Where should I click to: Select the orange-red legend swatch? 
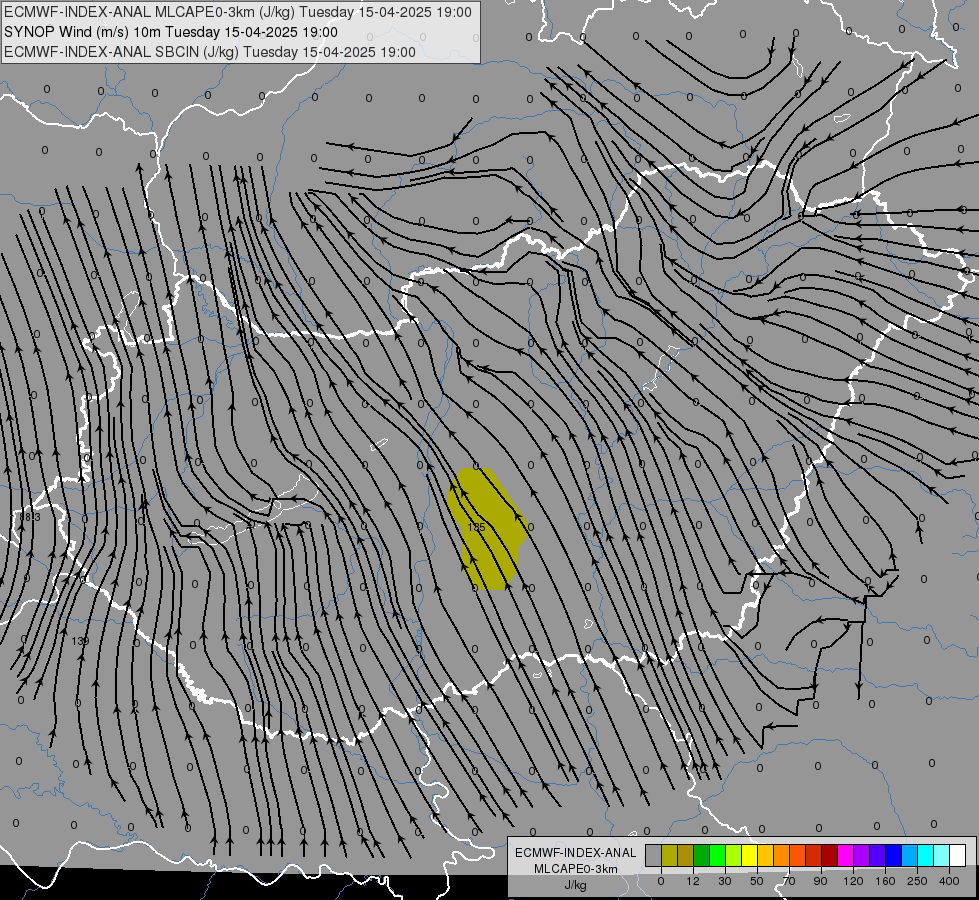click(x=797, y=855)
